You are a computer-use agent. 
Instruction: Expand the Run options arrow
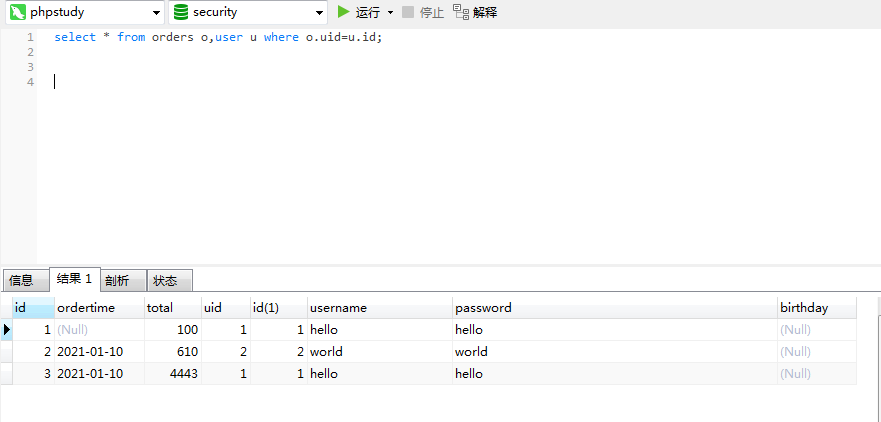(x=390, y=12)
